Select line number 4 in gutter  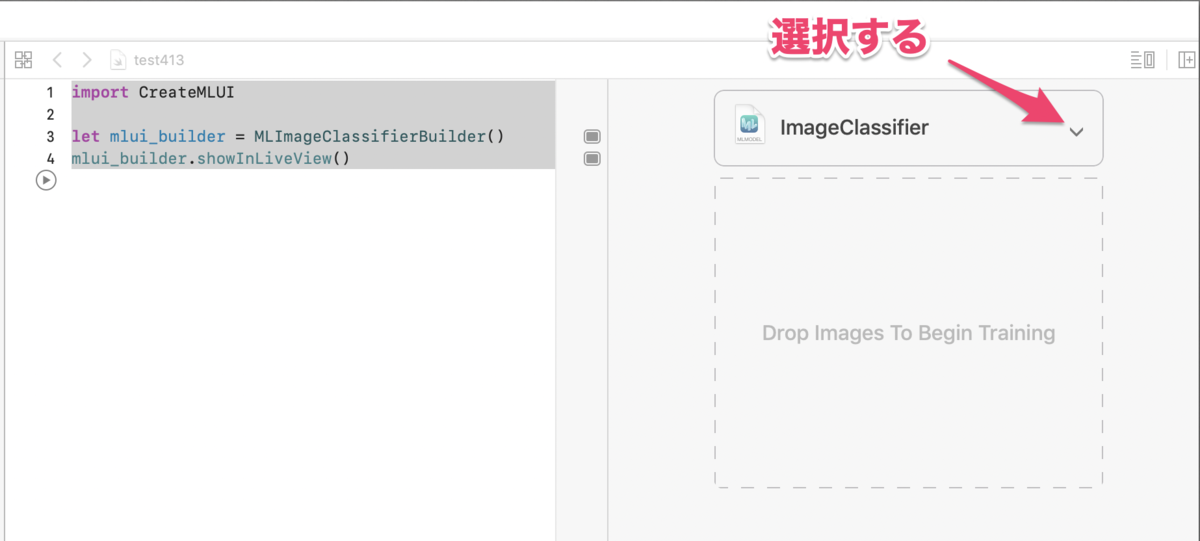click(x=49, y=158)
